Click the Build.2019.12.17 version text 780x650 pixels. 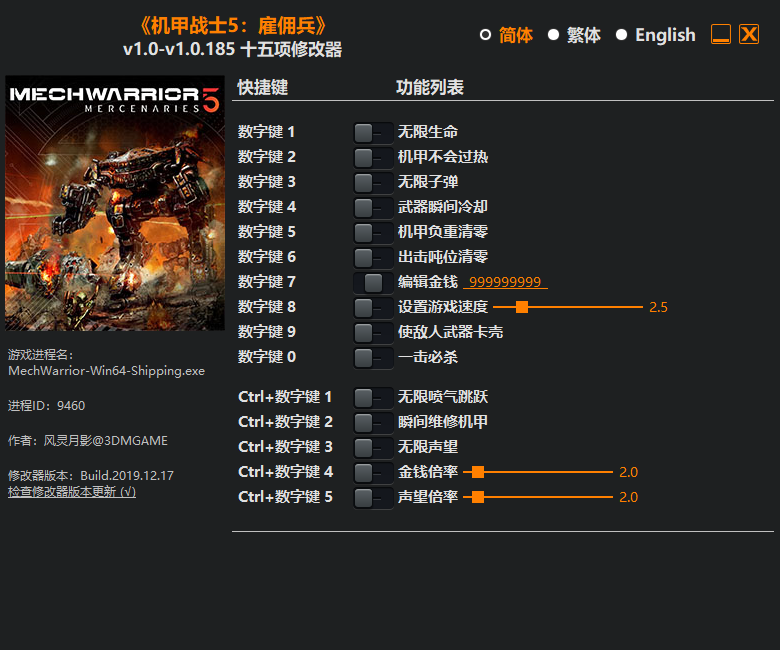pyautogui.click(x=127, y=475)
